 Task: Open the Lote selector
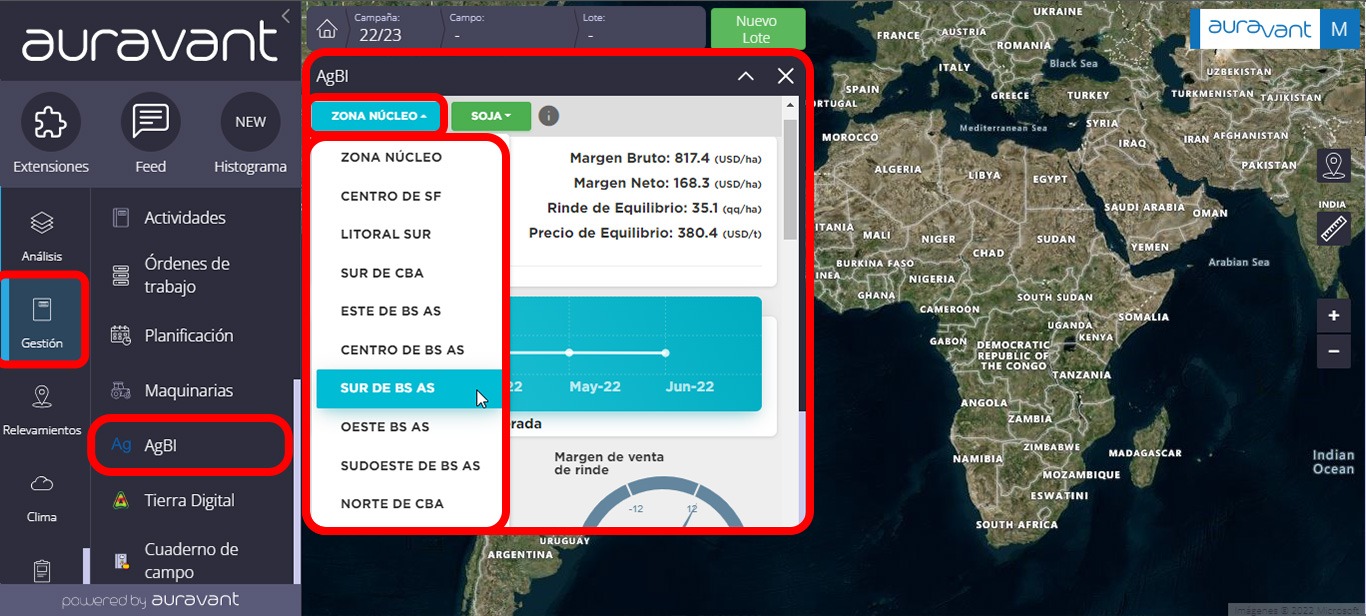pos(640,29)
